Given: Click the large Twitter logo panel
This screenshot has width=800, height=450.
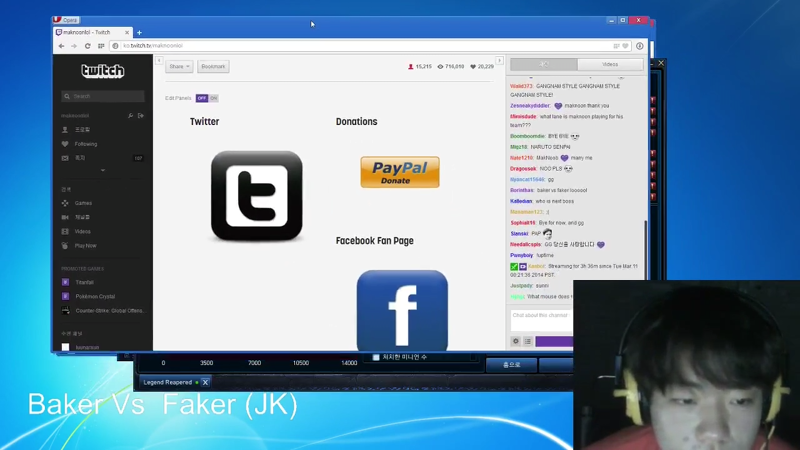Looking at the screenshot, I should pyautogui.click(x=257, y=195).
